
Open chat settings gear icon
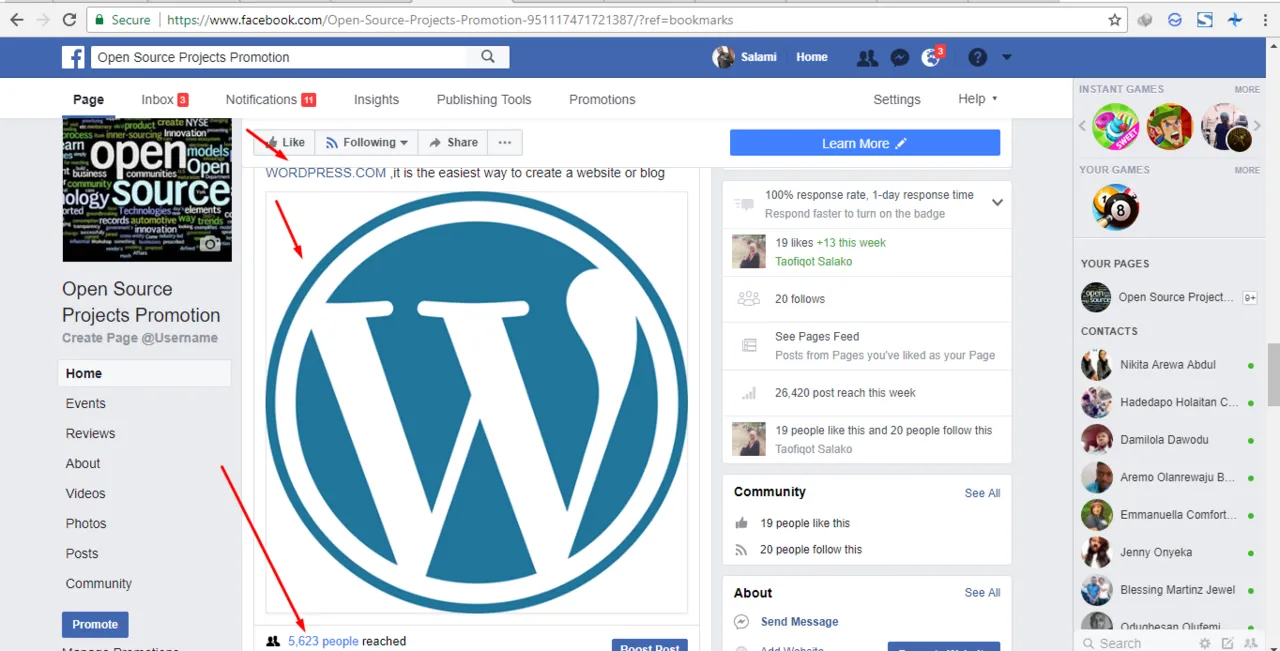coord(1205,643)
